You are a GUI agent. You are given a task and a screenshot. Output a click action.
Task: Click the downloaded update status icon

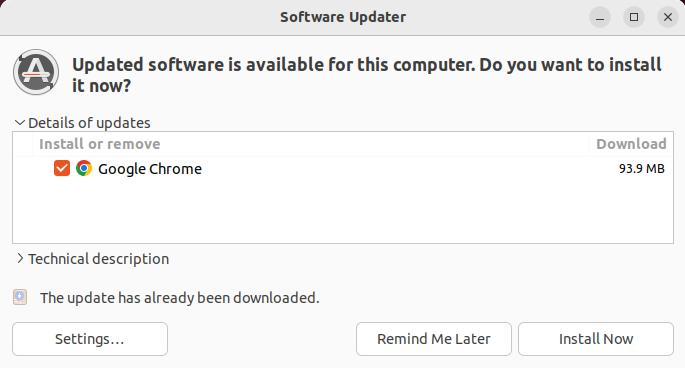20,297
